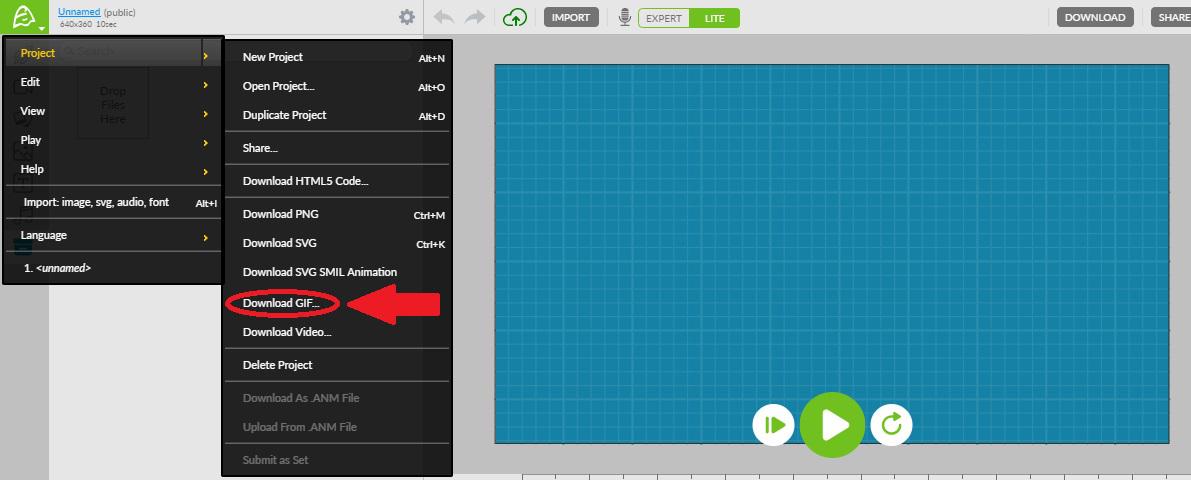Expand the View submenu
The height and width of the screenshot is (480, 1191).
[x=114, y=111]
